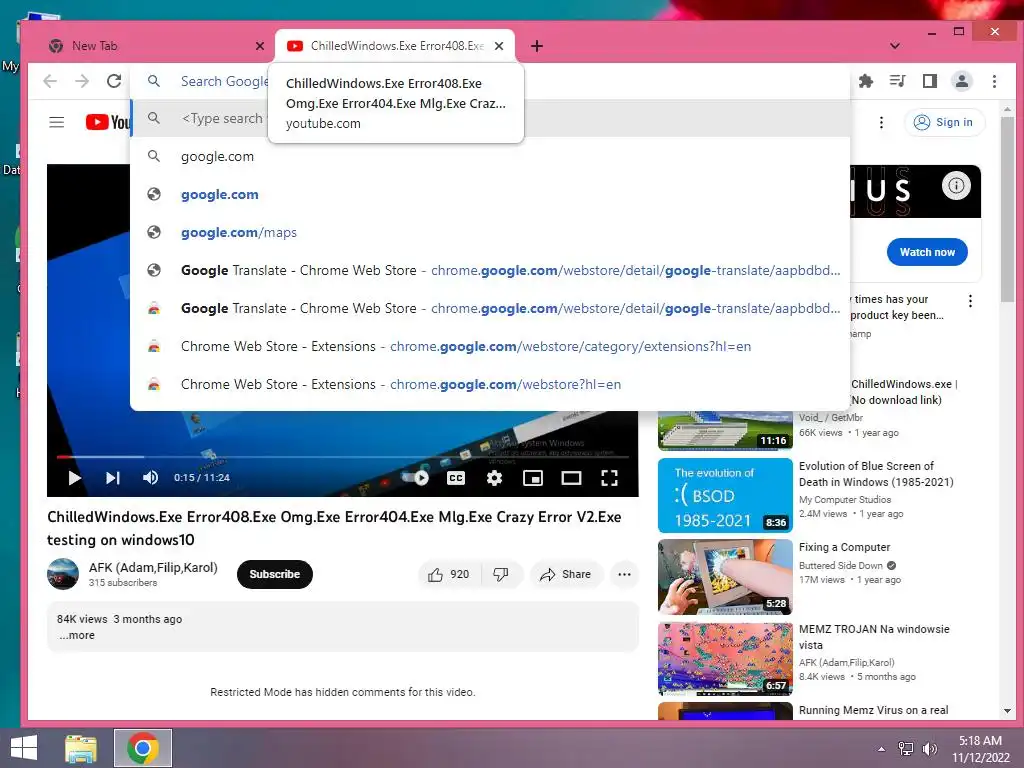Expand description with ...more
Image resolution: width=1024 pixels, height=768 pixels.
tap(77, 635)
